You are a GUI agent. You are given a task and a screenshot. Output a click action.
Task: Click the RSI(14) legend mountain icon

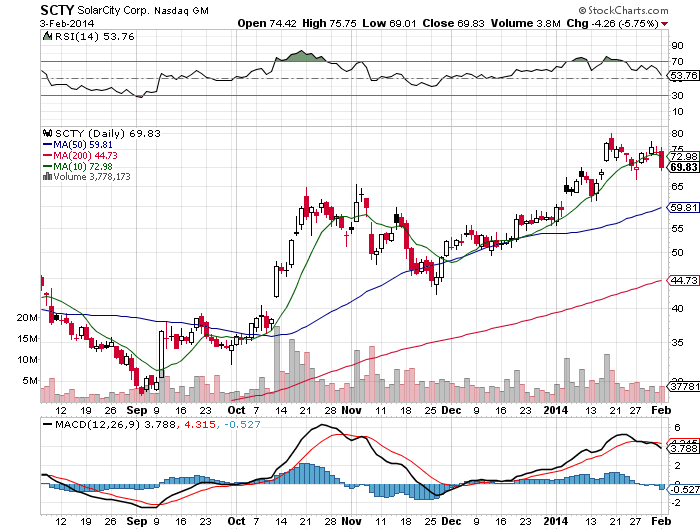point(47,36)
